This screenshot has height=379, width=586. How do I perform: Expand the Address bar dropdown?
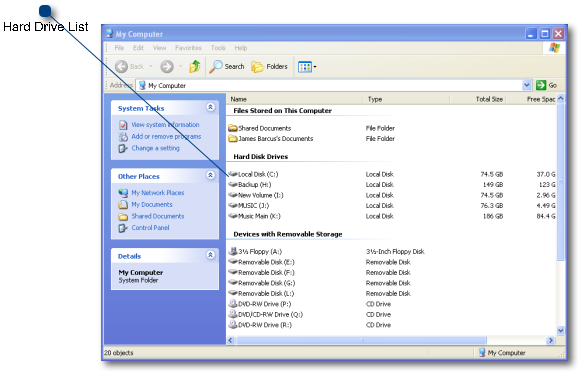tap(526, 85)
